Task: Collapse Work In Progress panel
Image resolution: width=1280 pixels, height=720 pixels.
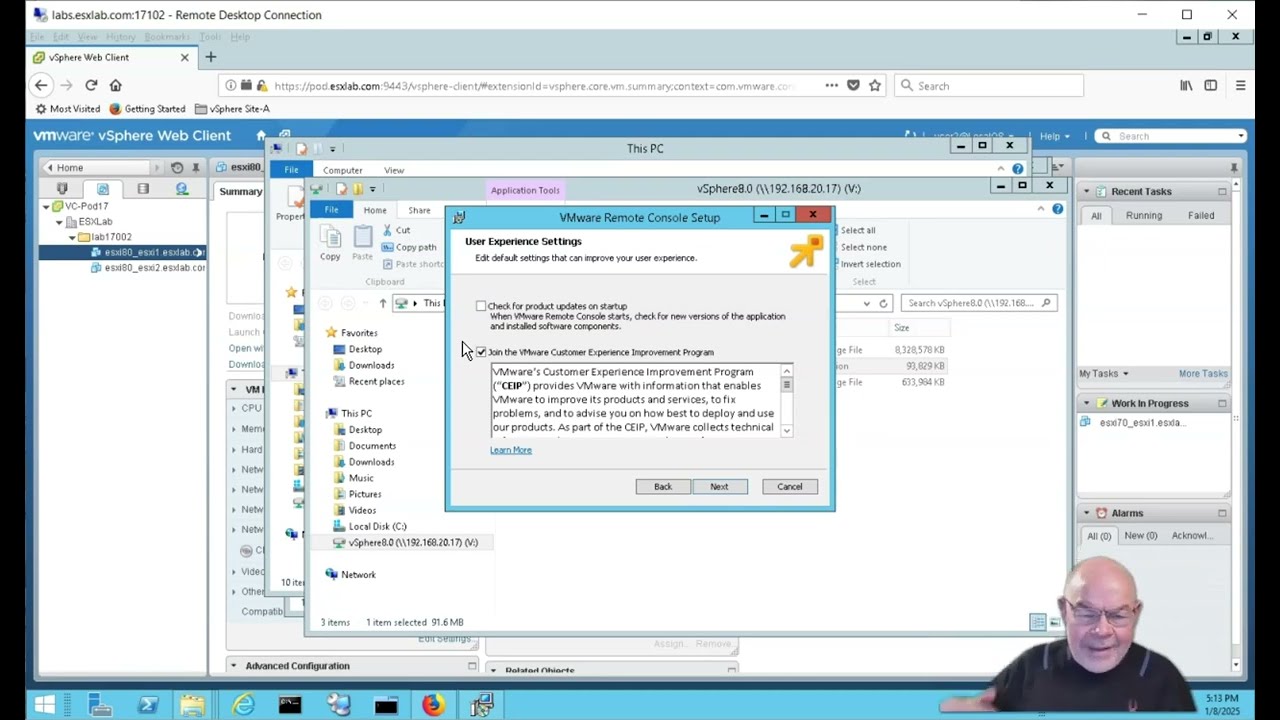Action: (1087, 403)
